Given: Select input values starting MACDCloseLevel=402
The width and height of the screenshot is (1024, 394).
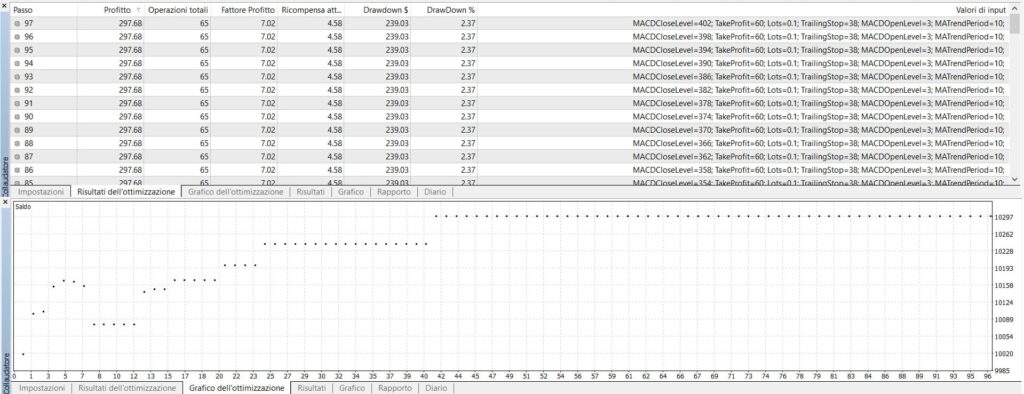Looking at the screenshot, I should pyautogui.click(x=819, y=24).
